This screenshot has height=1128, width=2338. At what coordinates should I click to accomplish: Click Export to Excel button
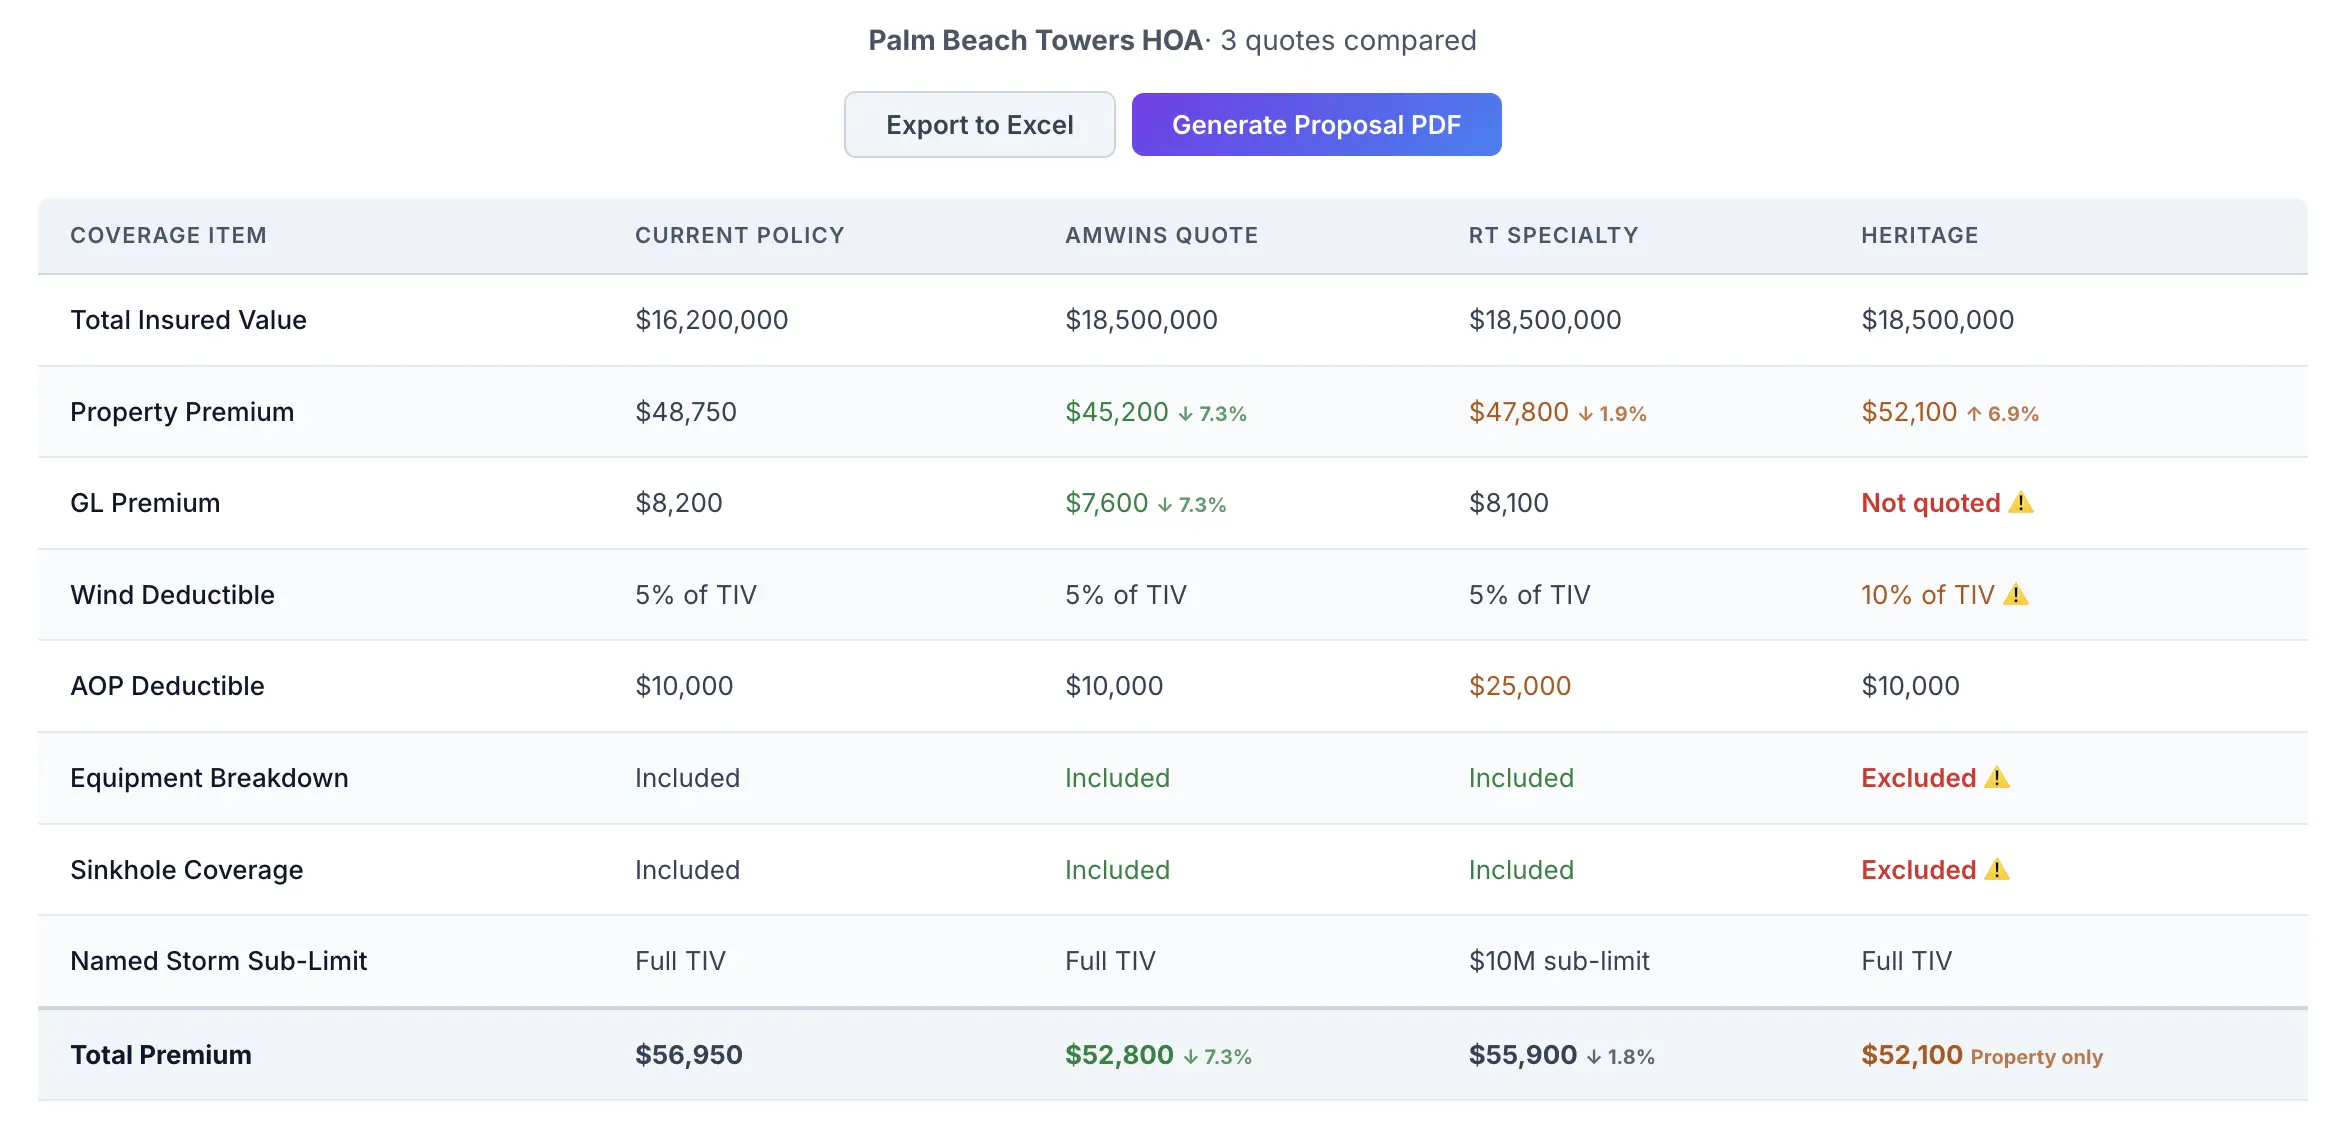979,125
